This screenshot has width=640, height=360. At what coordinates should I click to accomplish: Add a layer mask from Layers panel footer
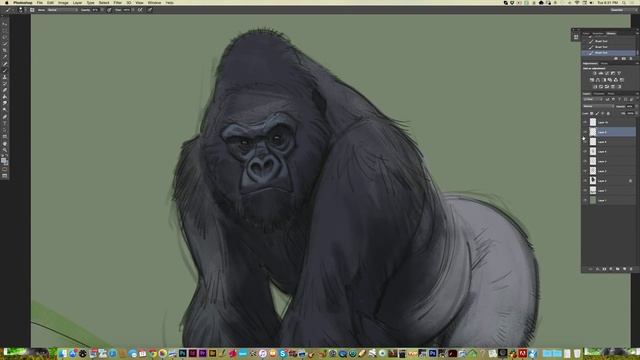click(604, 269)
